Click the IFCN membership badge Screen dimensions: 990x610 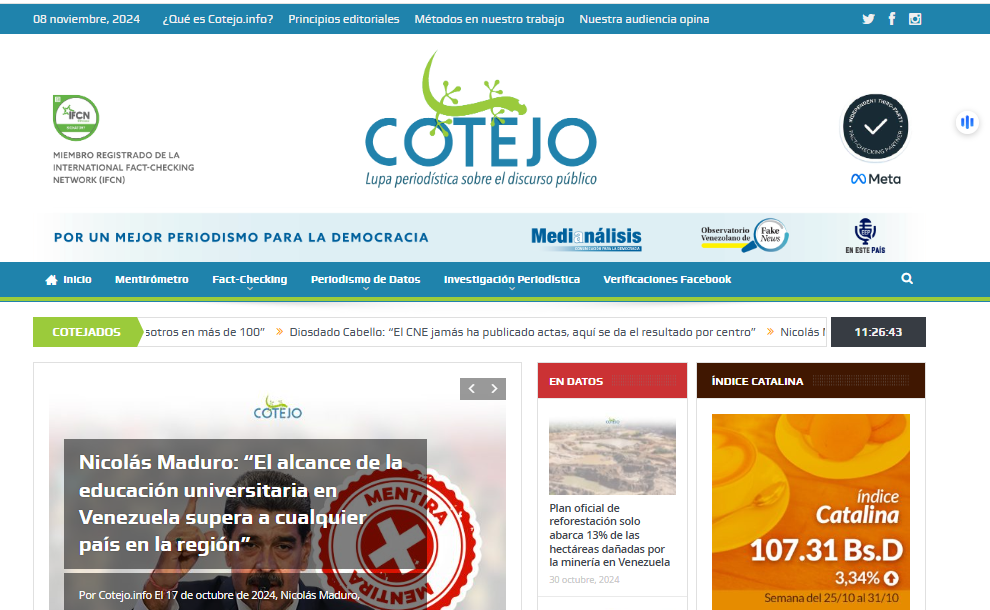tap(76, 117)
